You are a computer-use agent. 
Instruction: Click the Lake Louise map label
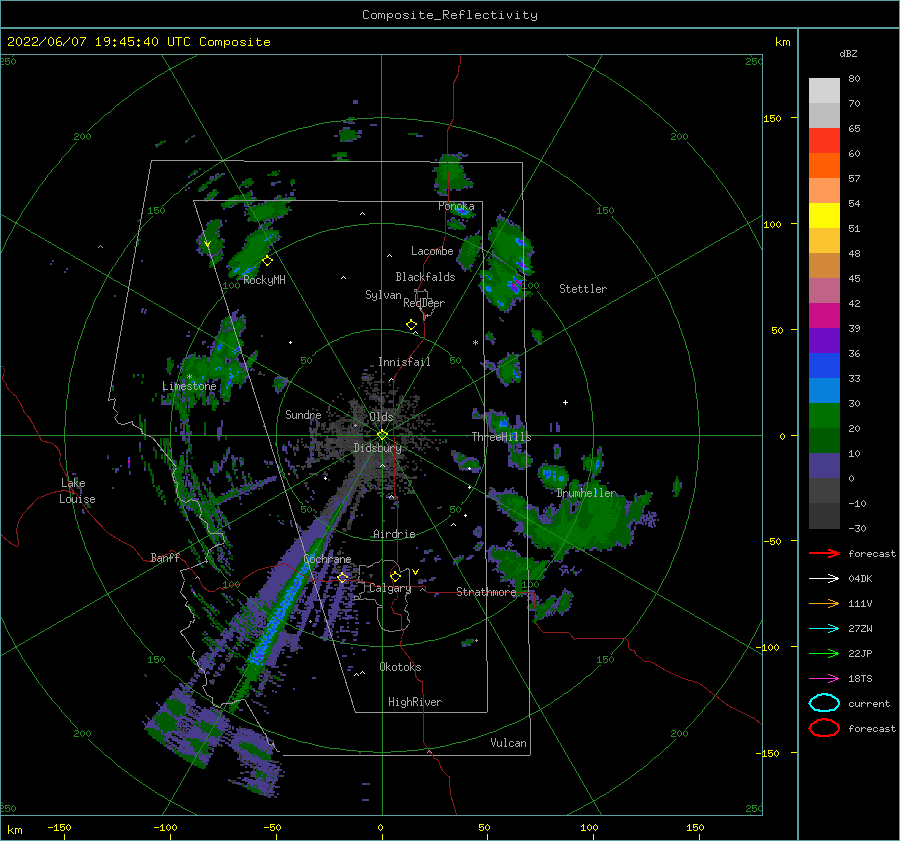77,491
